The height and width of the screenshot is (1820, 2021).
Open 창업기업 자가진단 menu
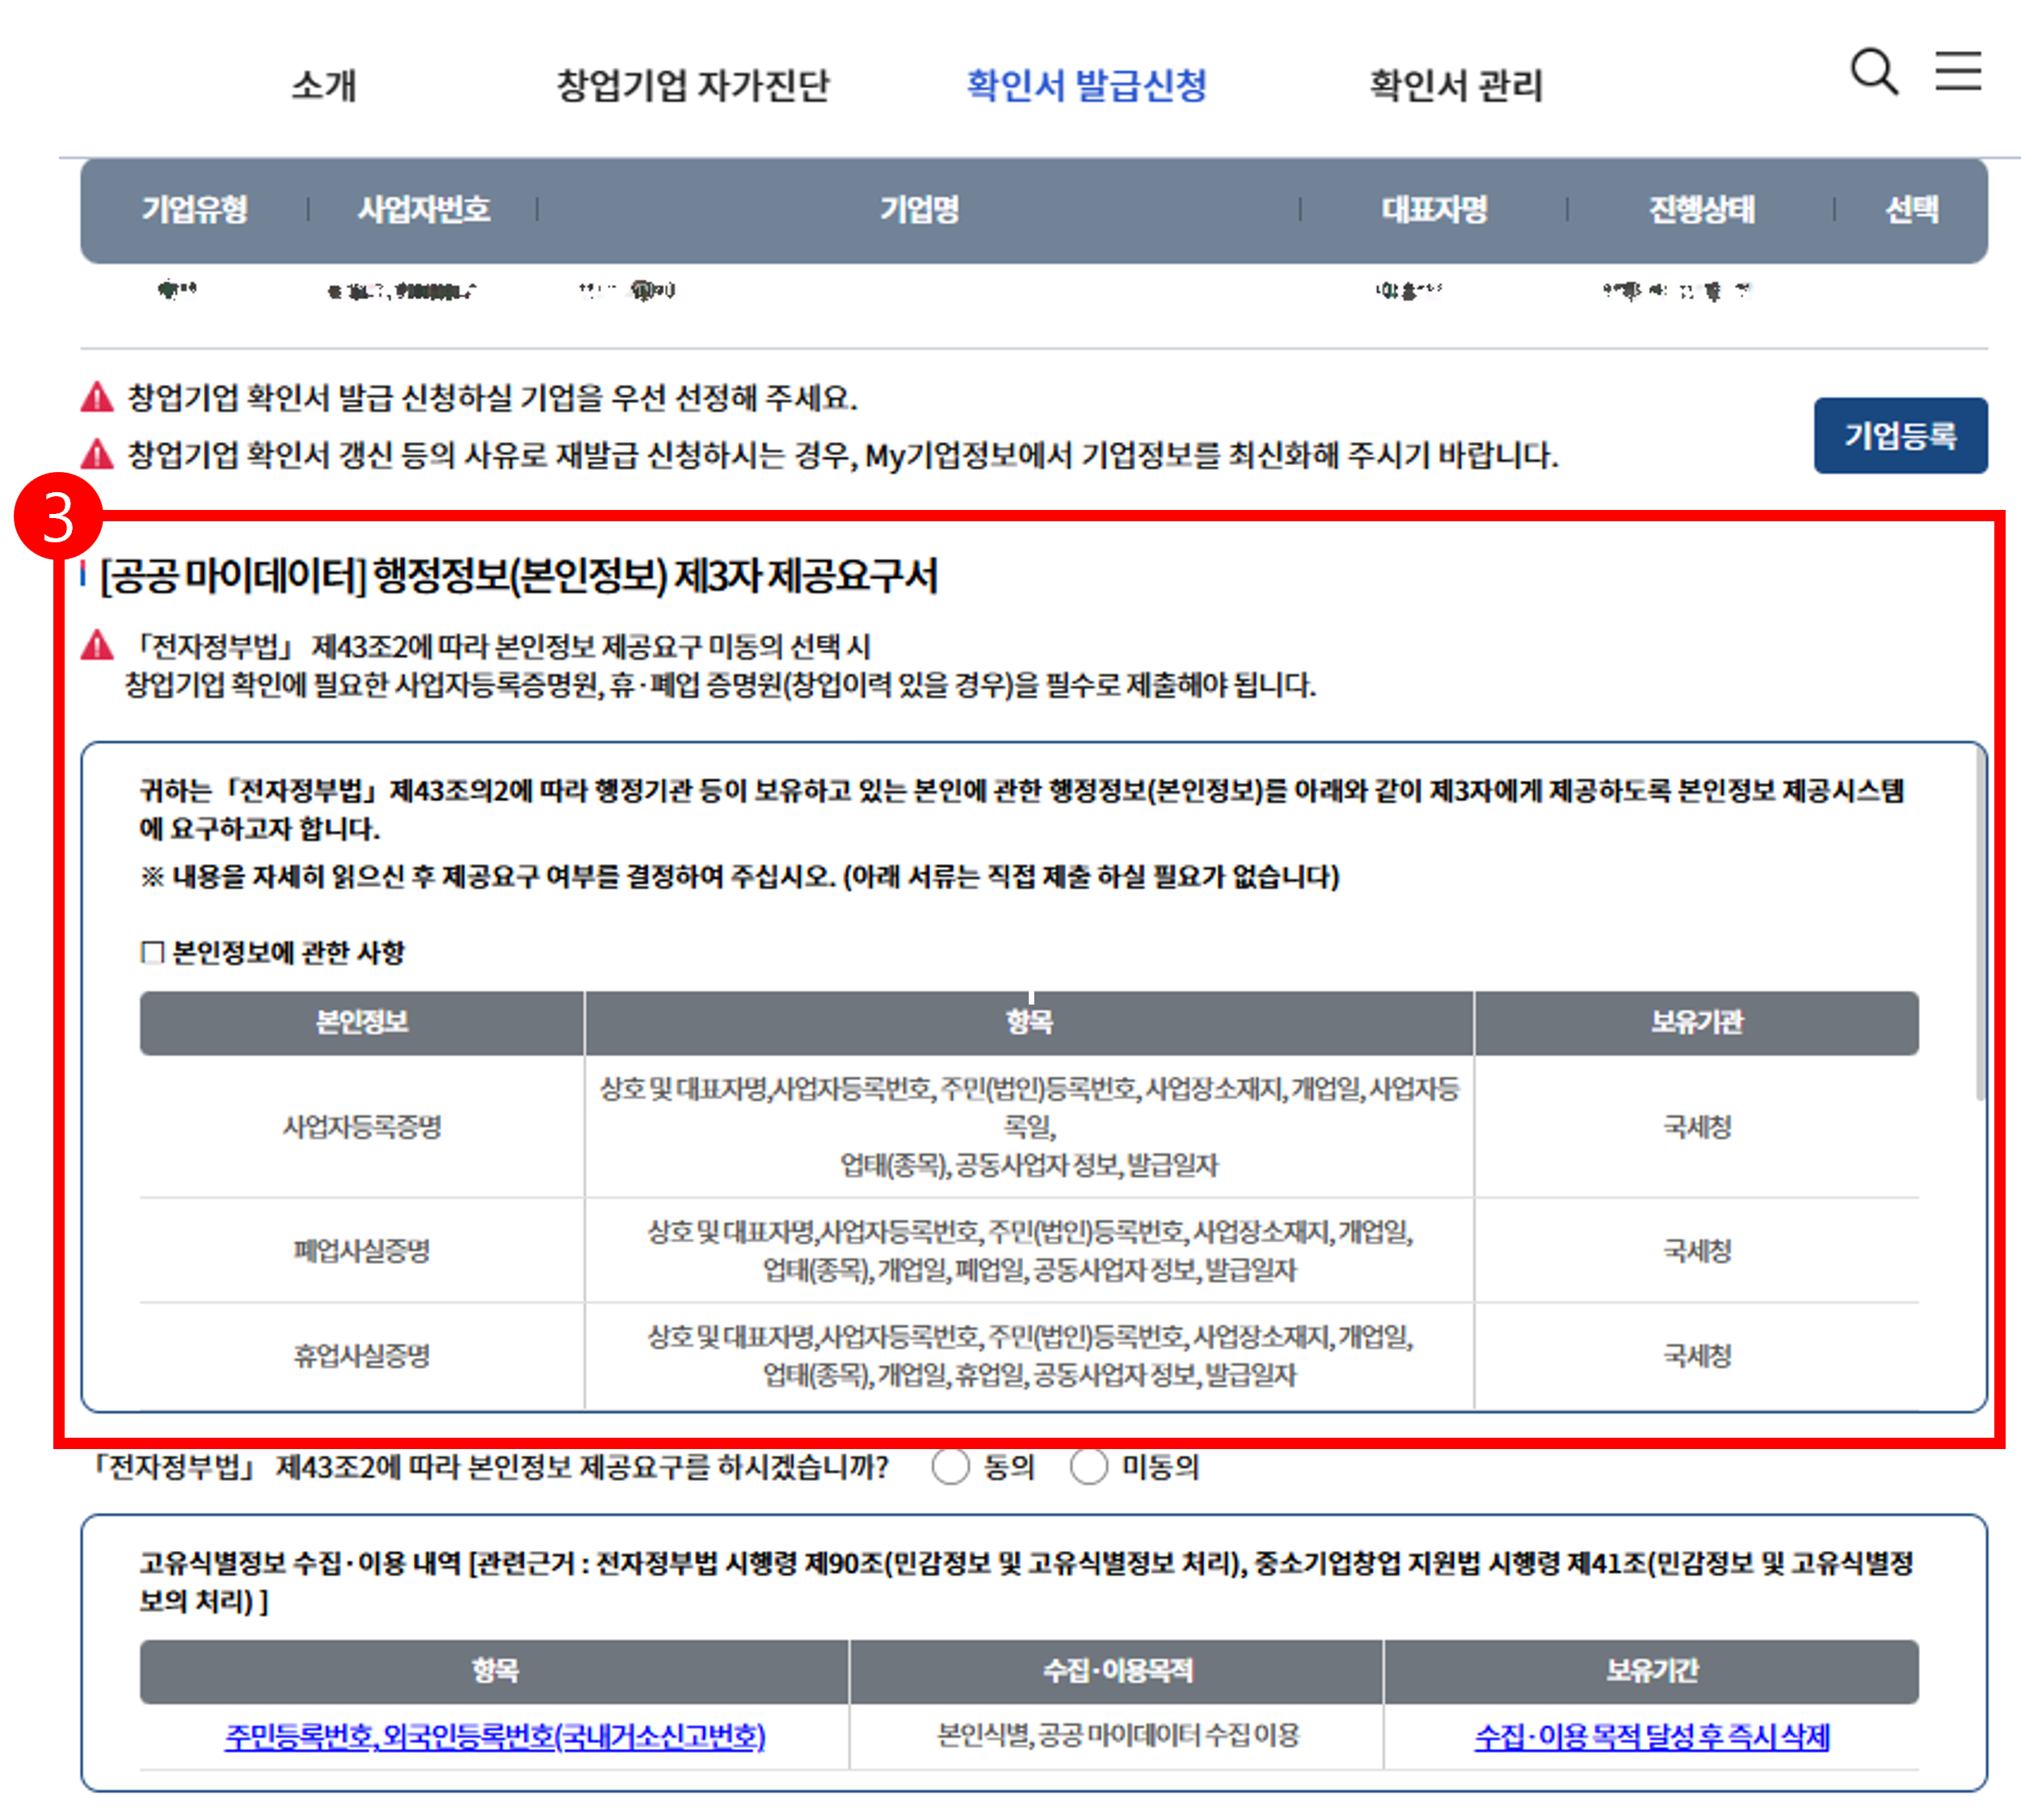coord(692,85)
